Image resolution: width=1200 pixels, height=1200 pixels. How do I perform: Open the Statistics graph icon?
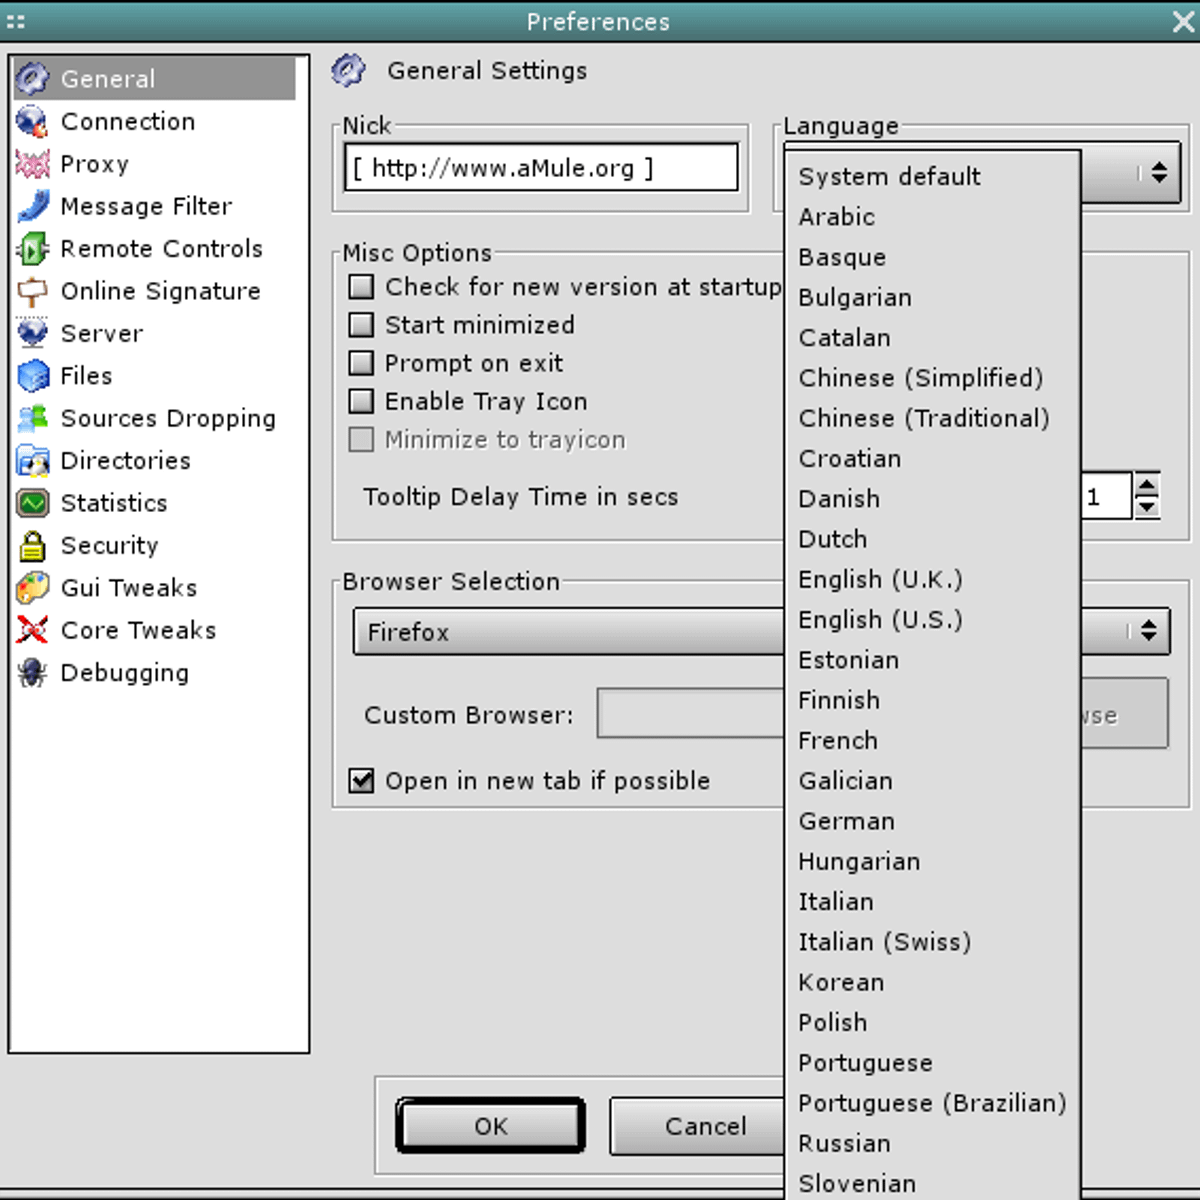pos(32,503)
